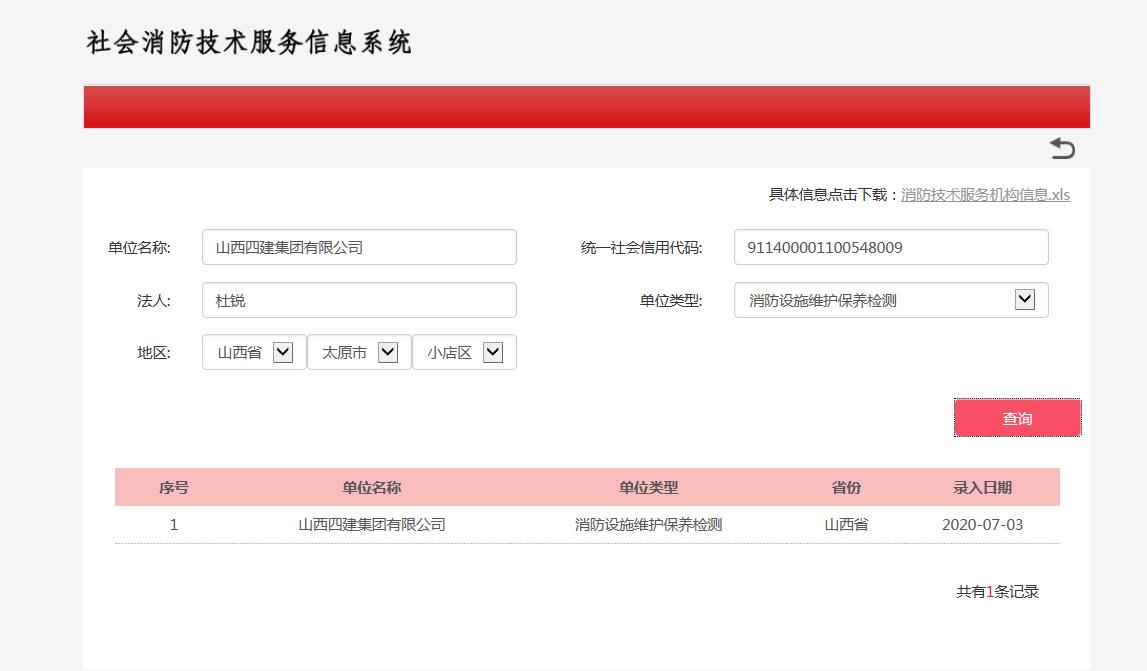This screenshot has height=671, width=1147.
Task: Expand the 小店区 district dropdown
Action: pos(464,352)
